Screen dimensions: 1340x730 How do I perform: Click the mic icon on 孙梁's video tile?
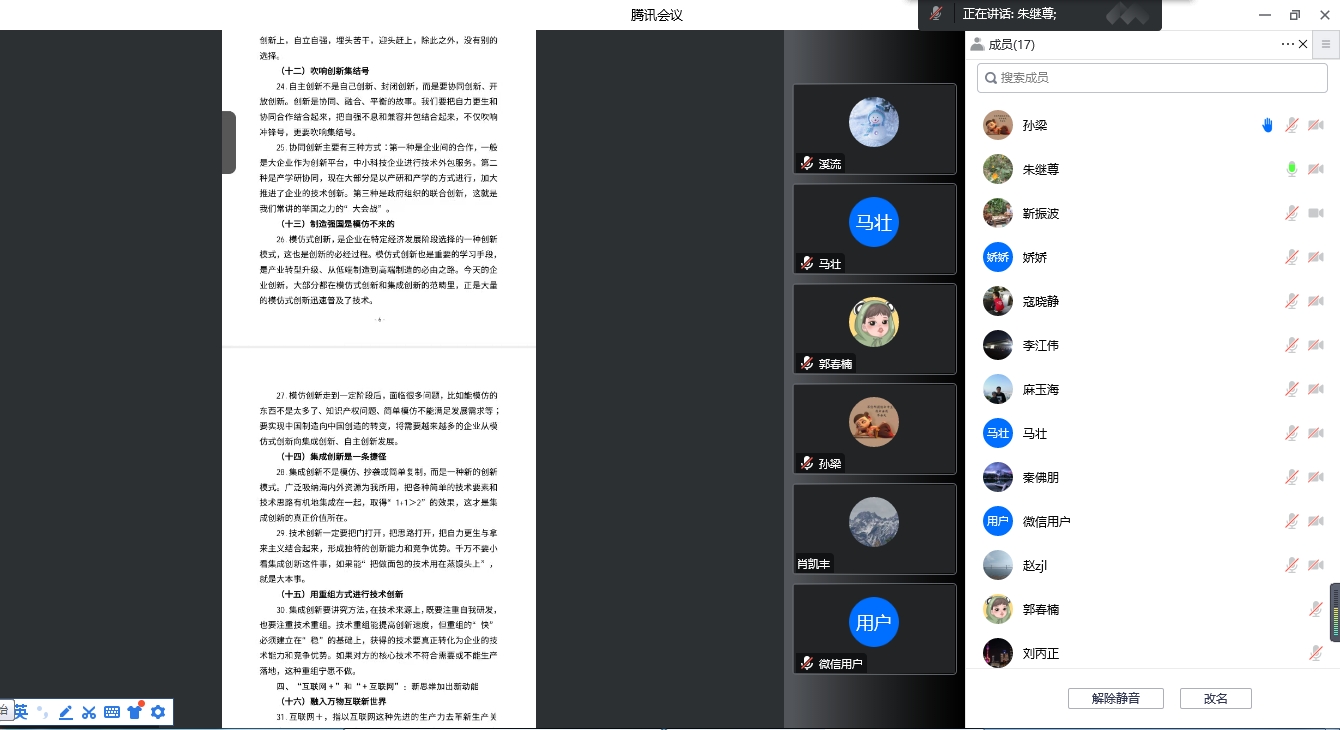tap(806, 463)
